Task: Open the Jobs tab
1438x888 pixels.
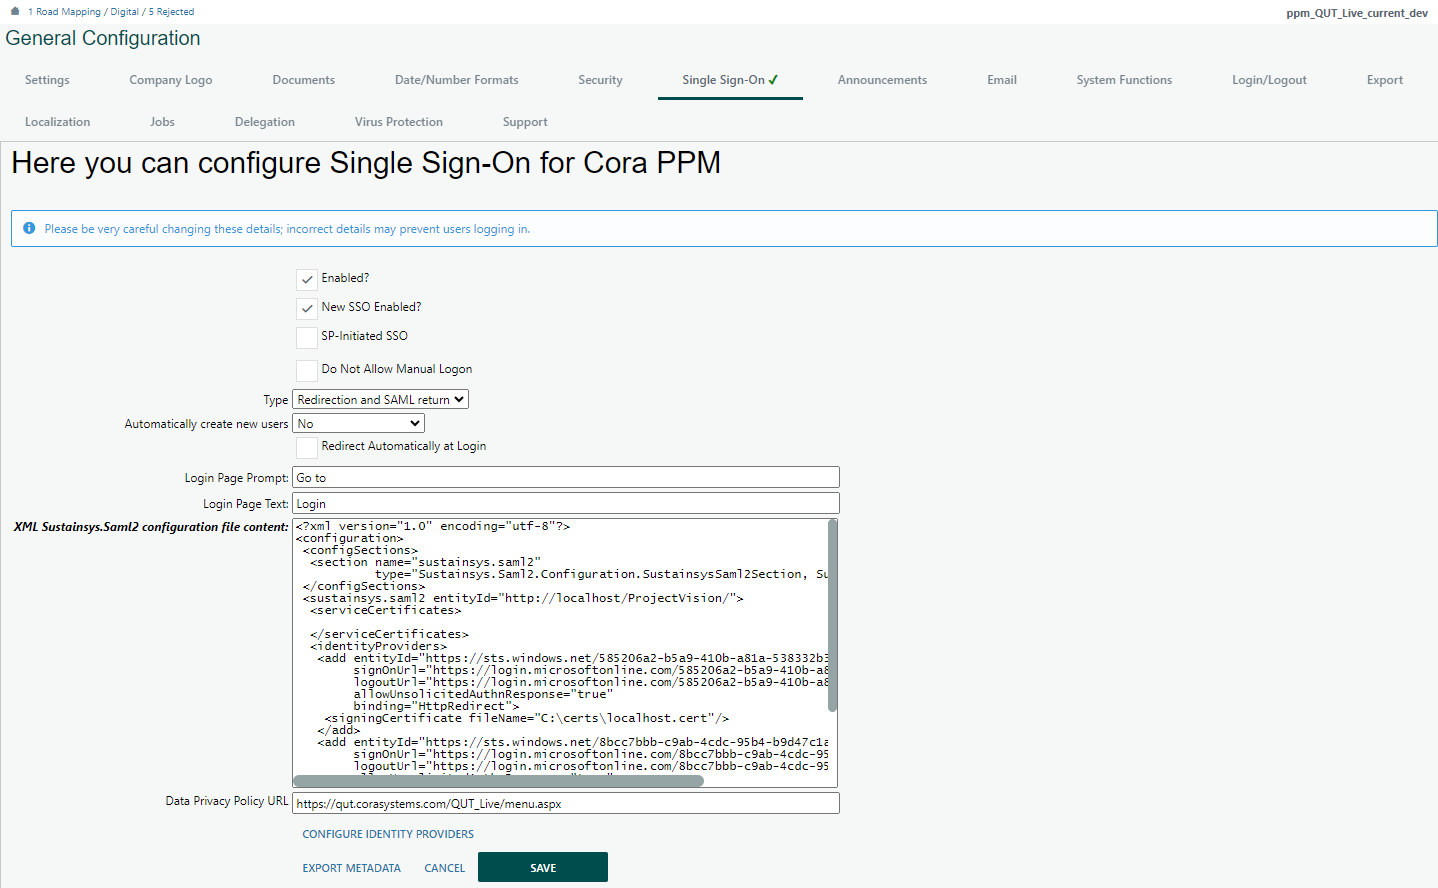Action: coord(162,122)
